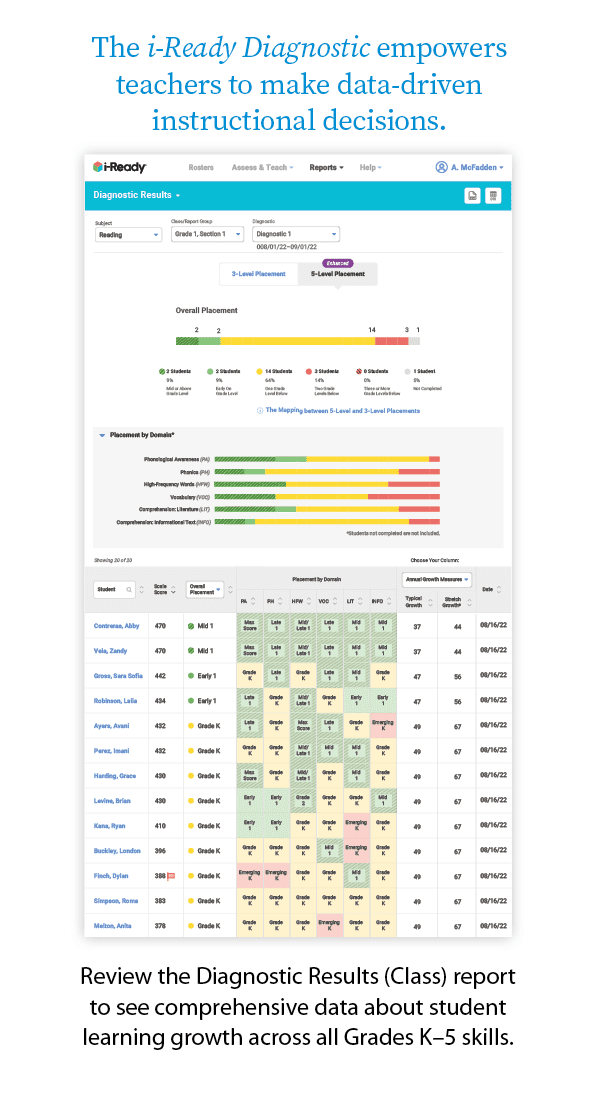Open the A. McFadden account dropdown arrow
Screen dimensions: 599x1119
(501, 168)
